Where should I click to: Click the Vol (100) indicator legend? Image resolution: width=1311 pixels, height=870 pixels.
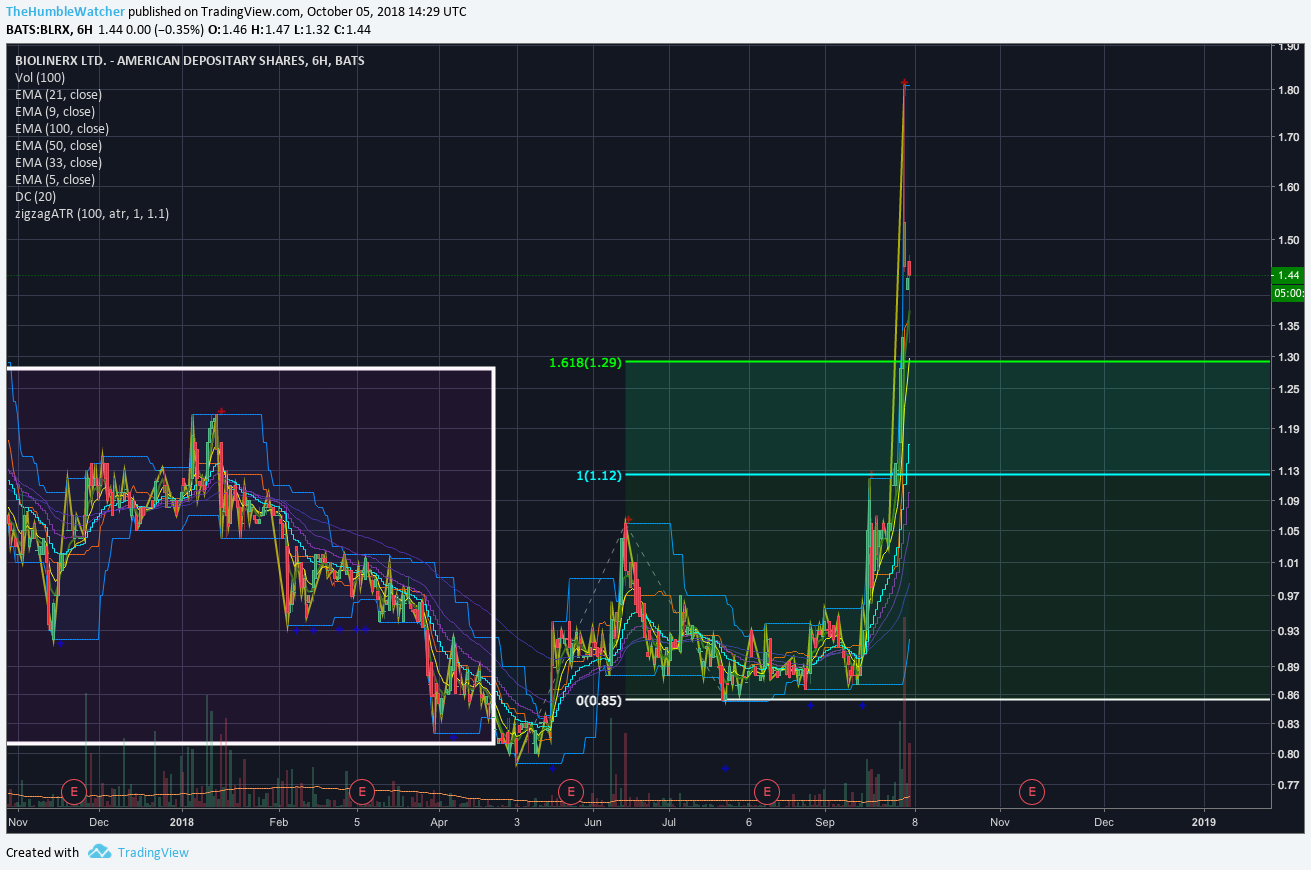[40, 77]
